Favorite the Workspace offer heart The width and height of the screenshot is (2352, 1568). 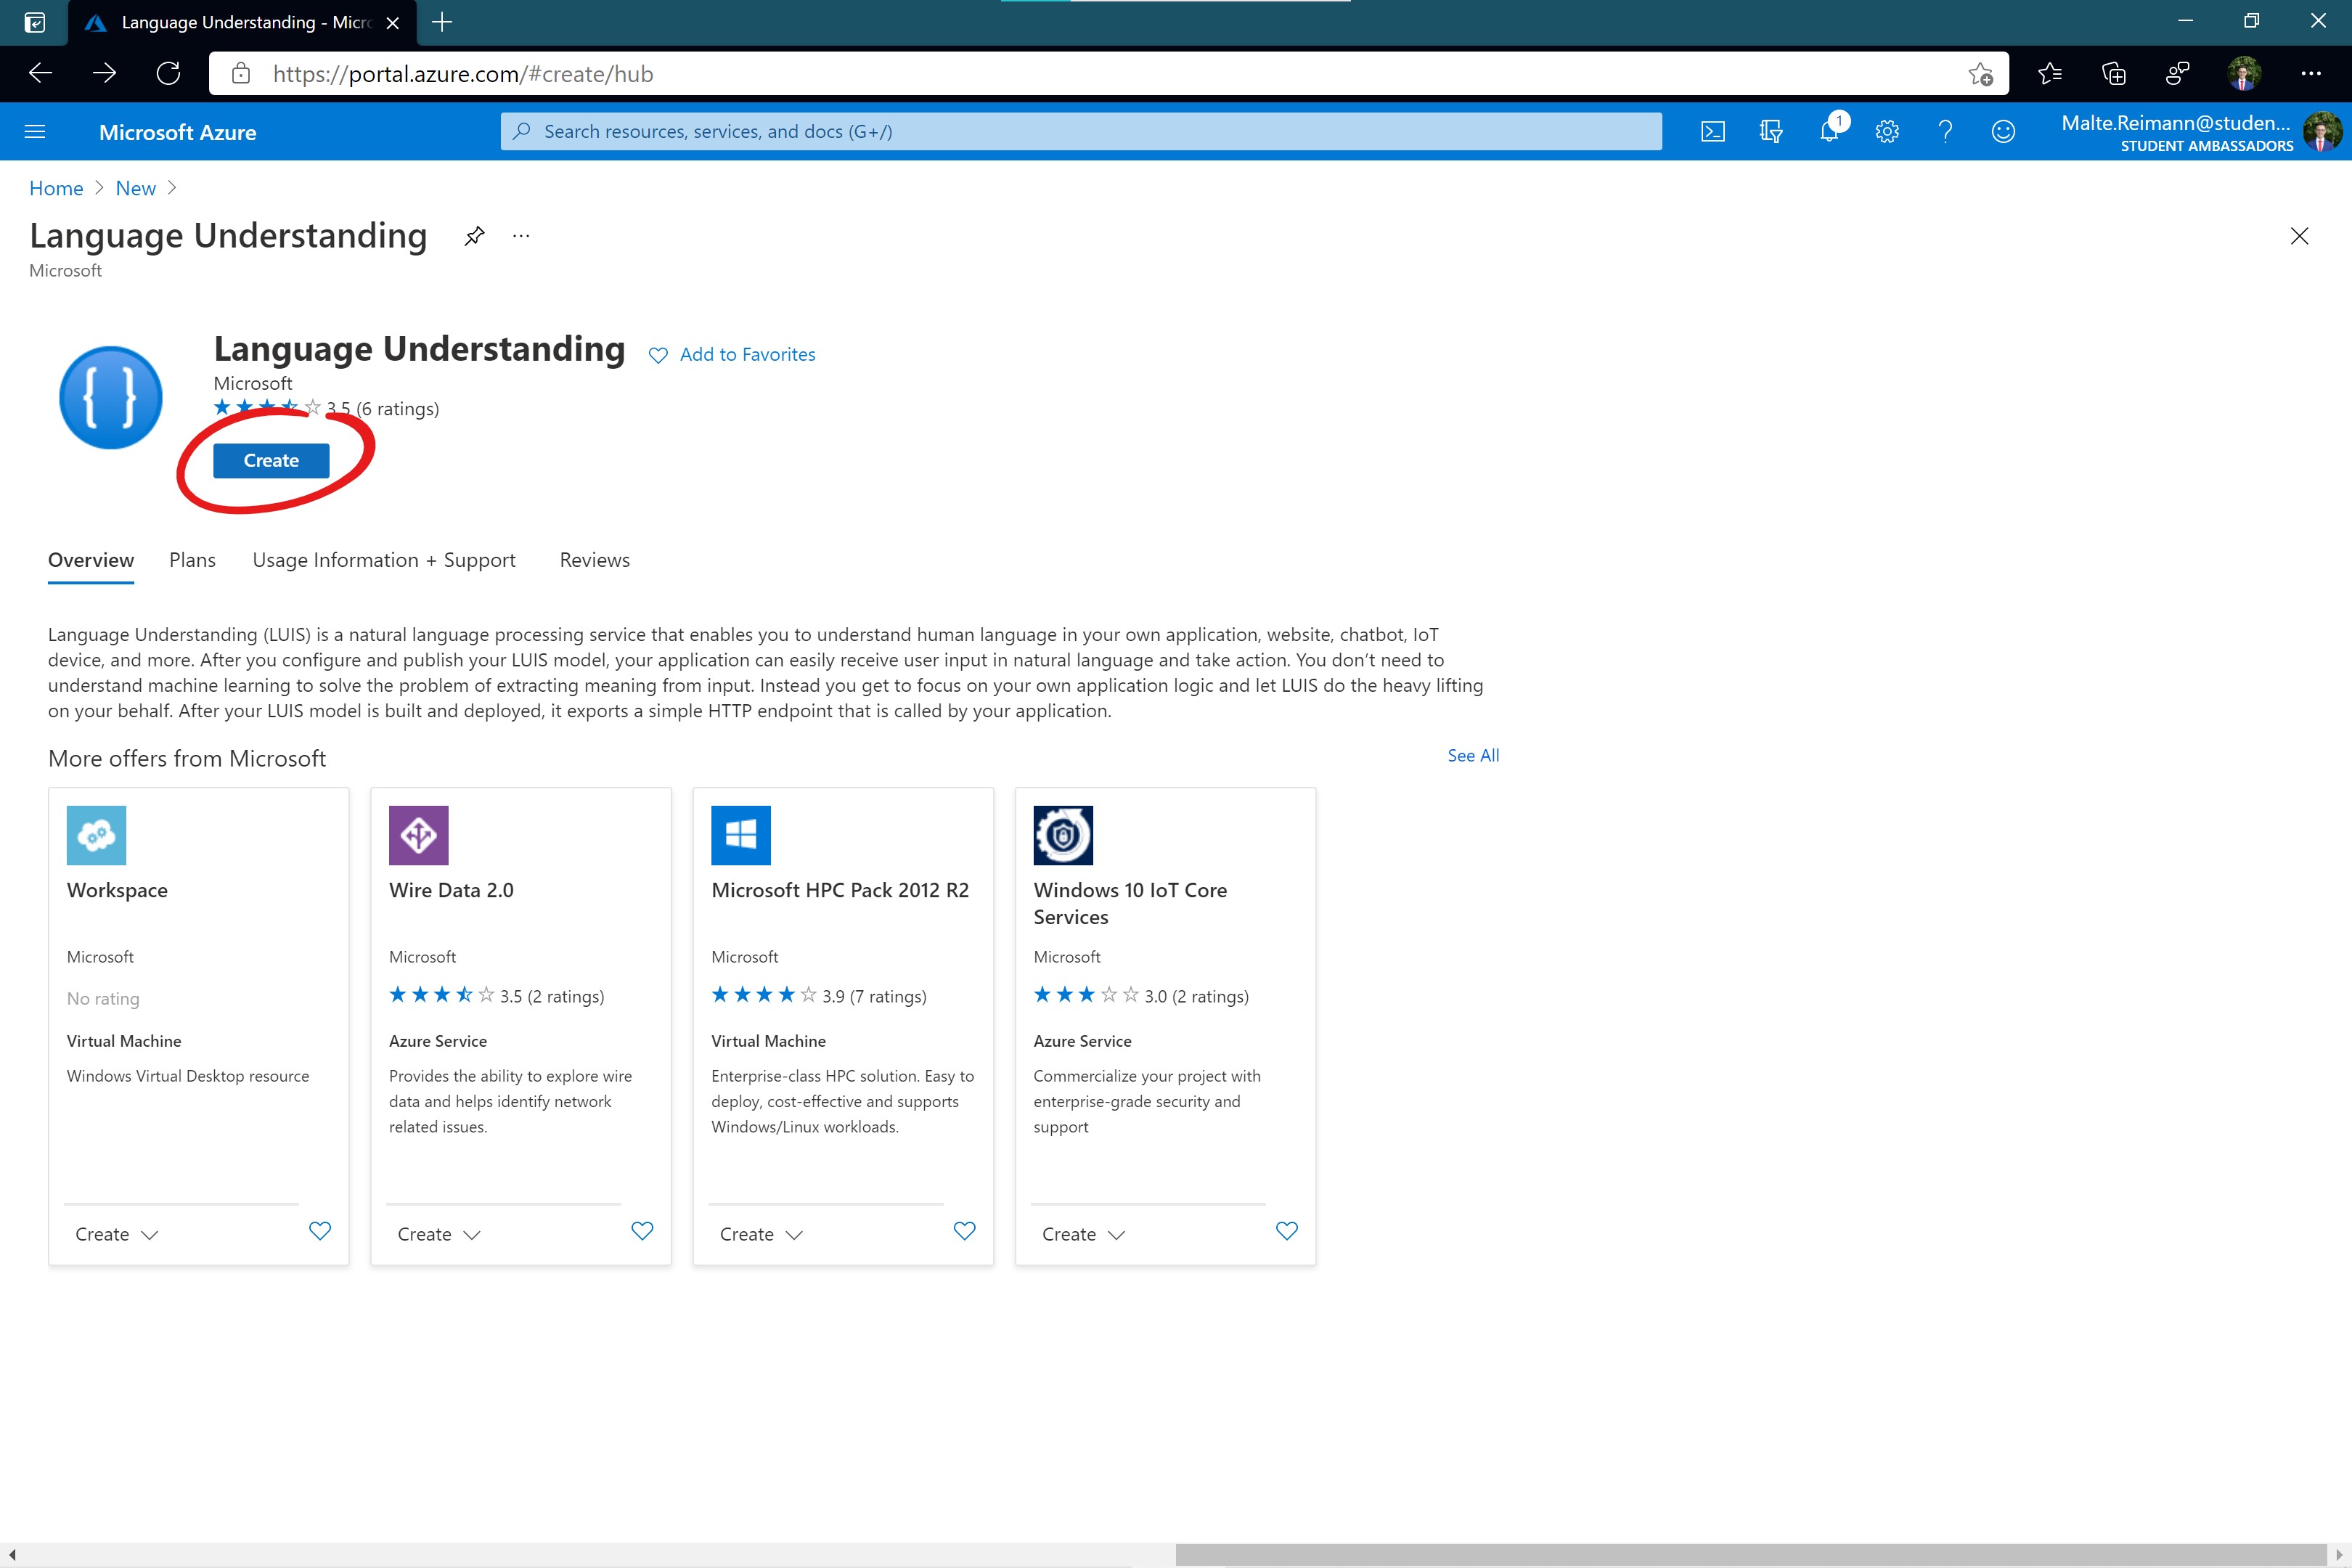pos(320,1231)
